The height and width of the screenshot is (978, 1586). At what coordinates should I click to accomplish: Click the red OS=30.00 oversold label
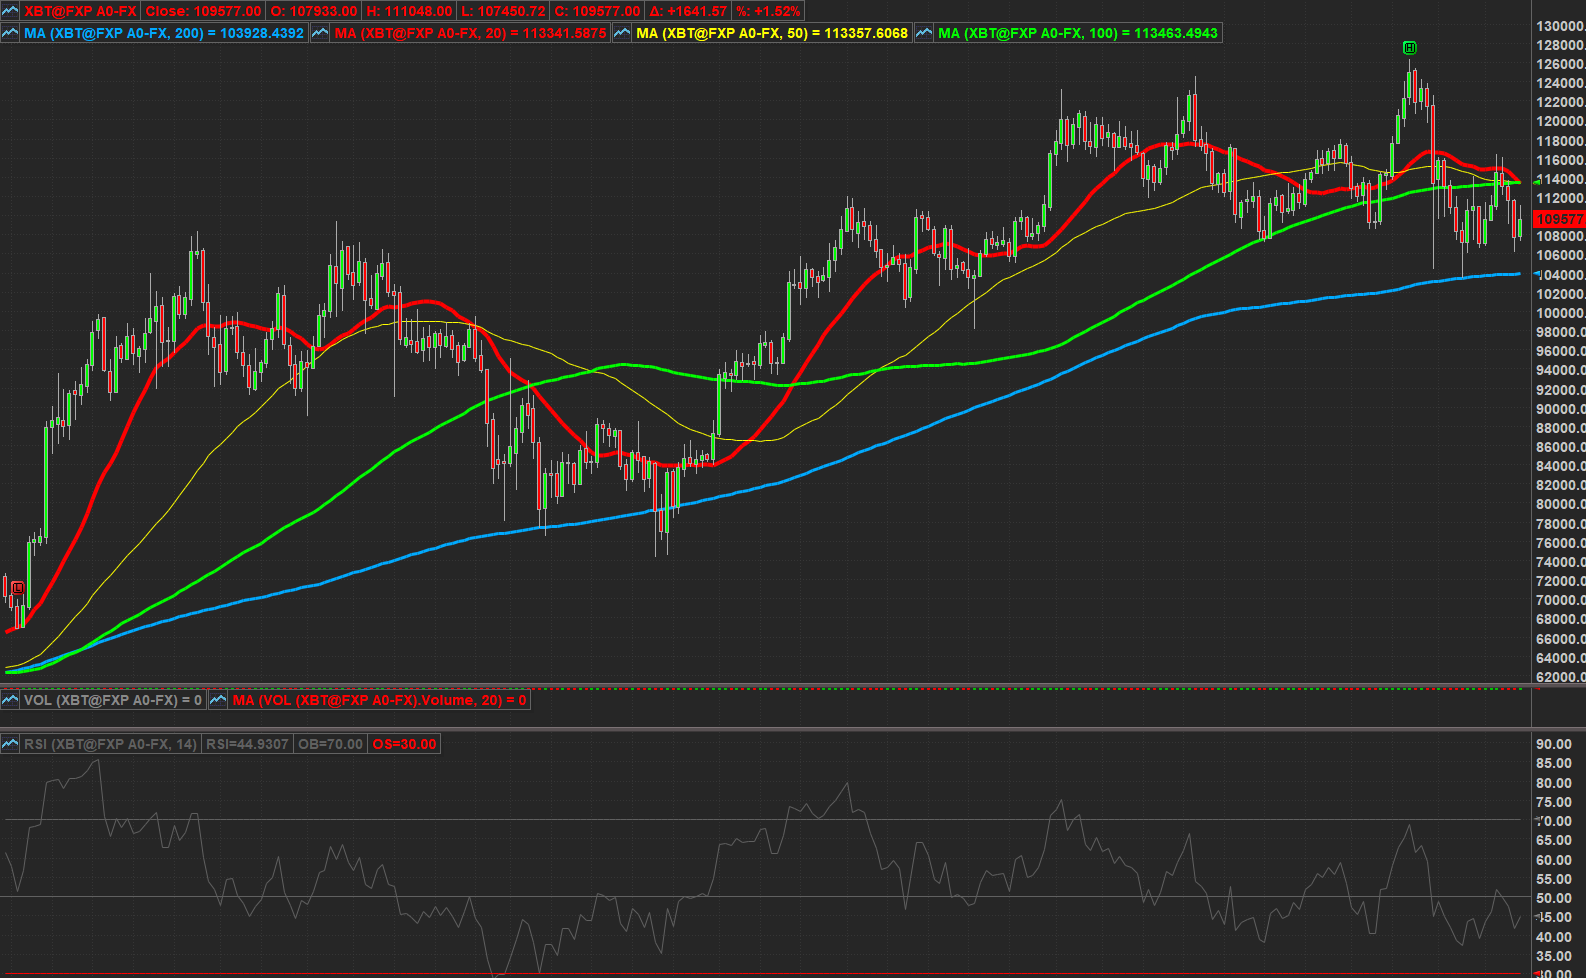404,744
